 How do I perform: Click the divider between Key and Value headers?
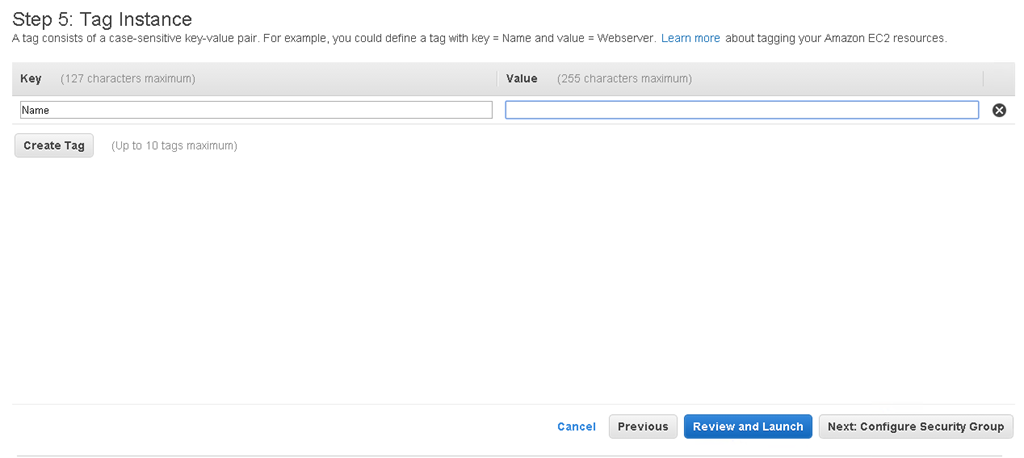(x=497, y=78)
